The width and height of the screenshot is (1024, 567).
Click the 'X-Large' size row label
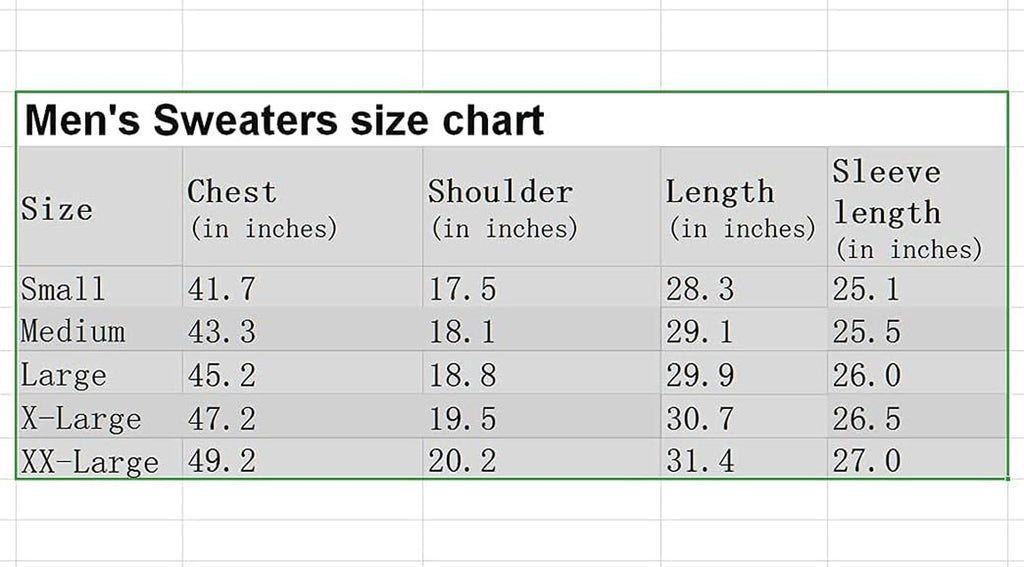tap(81, 418)
